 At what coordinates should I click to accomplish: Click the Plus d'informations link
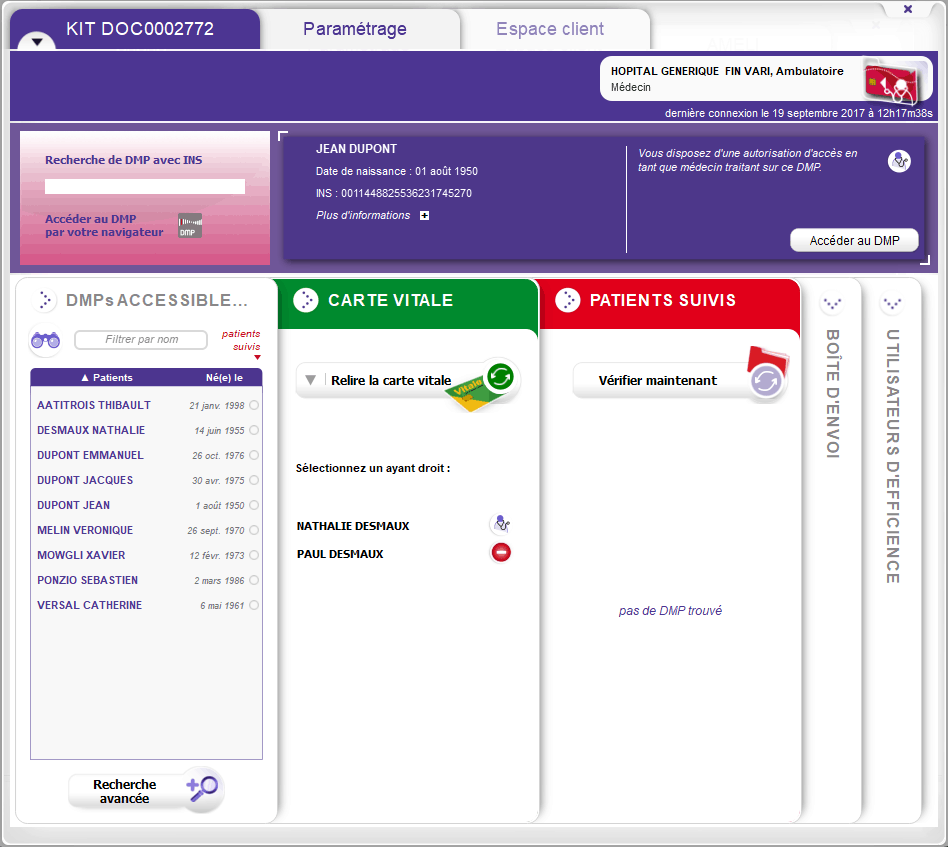(x=363, y=215)
